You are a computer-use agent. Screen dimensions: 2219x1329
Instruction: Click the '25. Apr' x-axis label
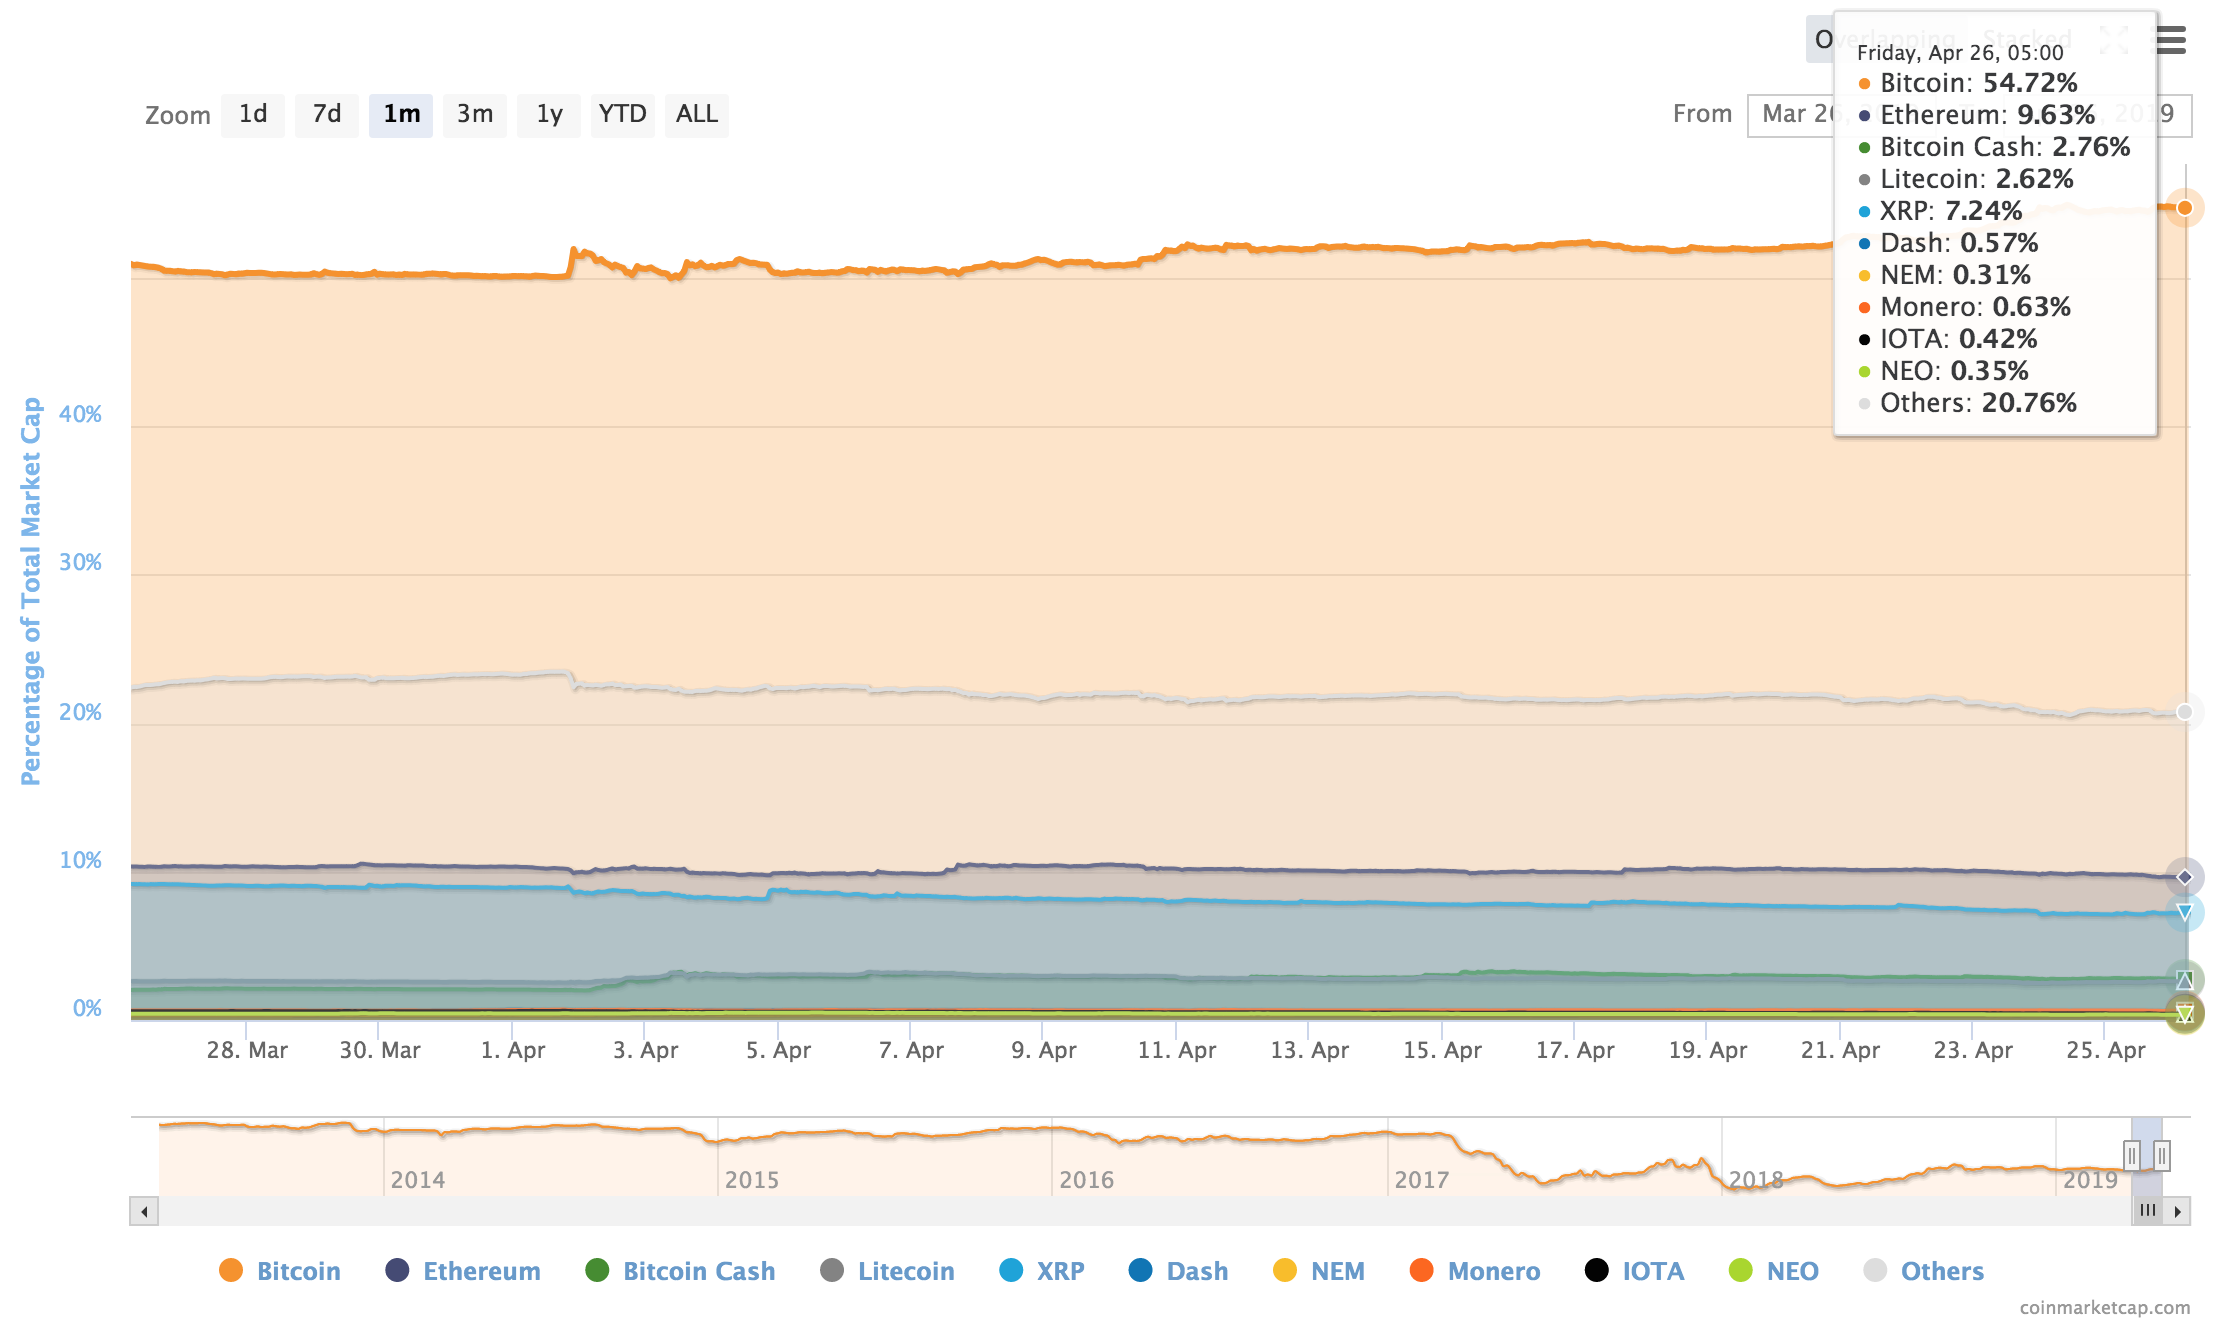click(x=2106, y=1050)
